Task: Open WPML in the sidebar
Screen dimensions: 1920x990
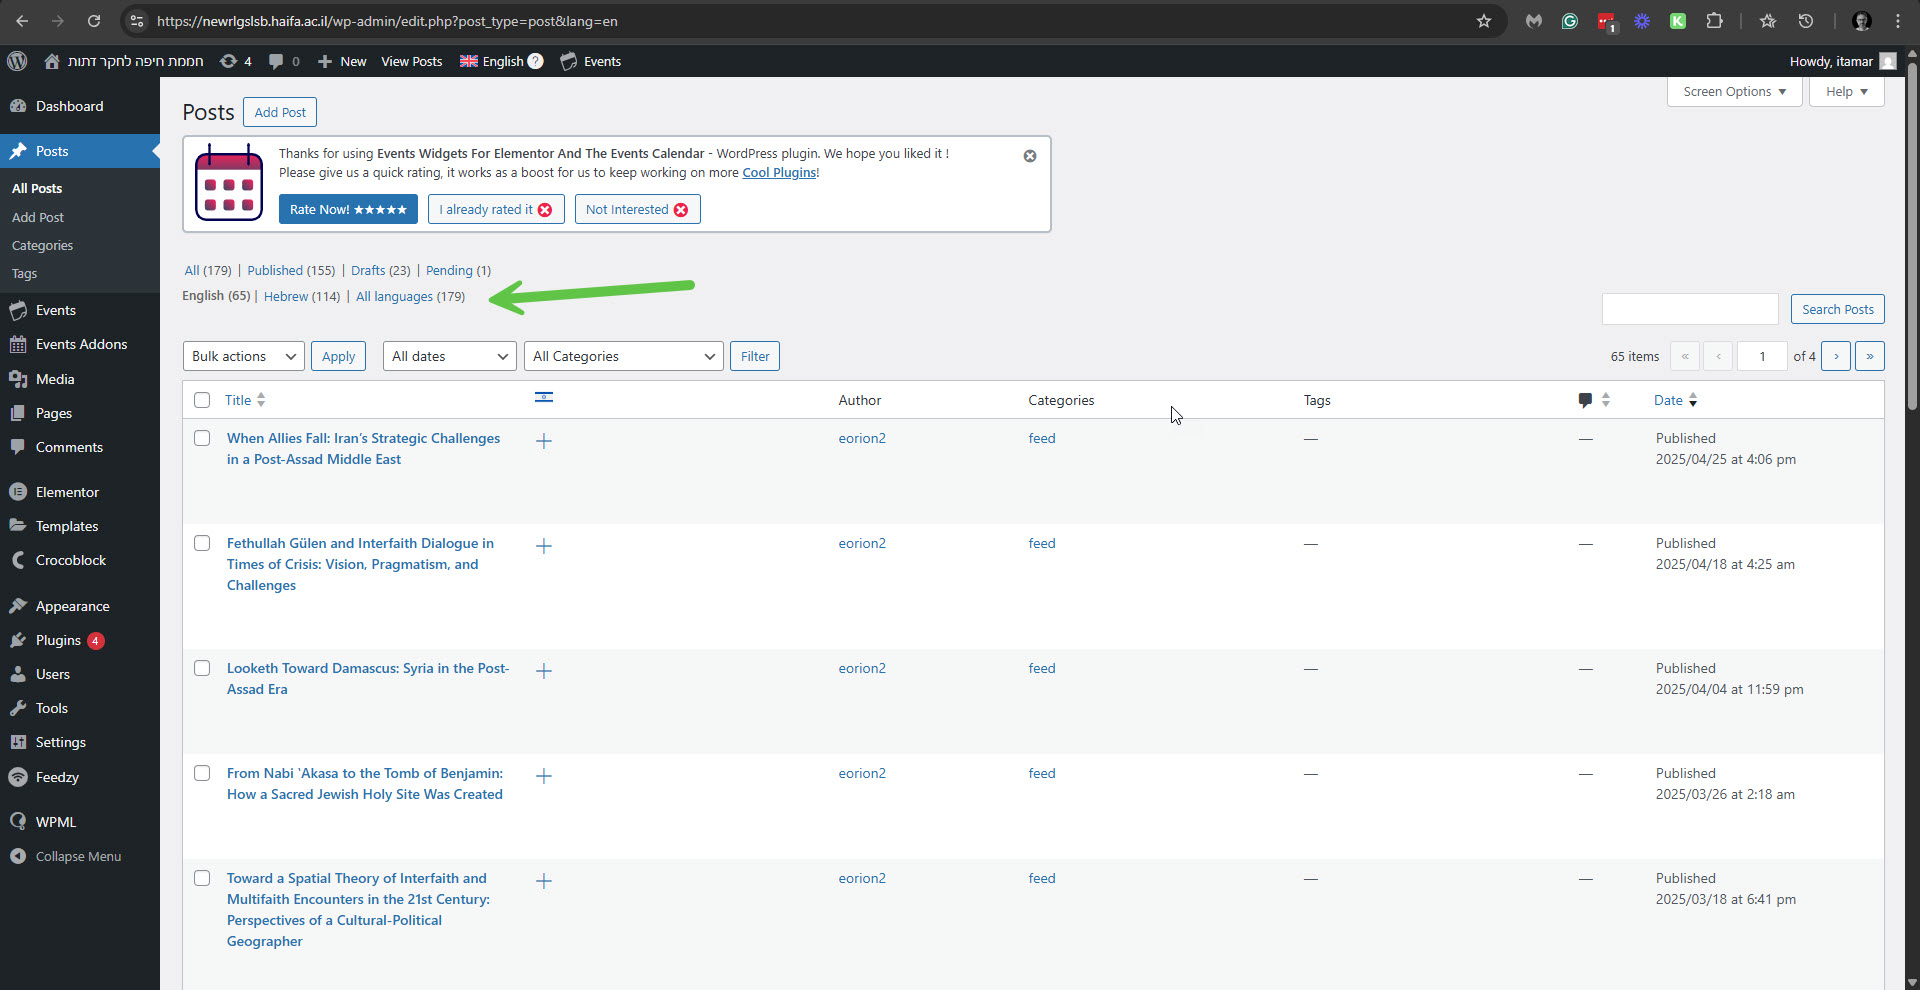Action: pos(80,822)
